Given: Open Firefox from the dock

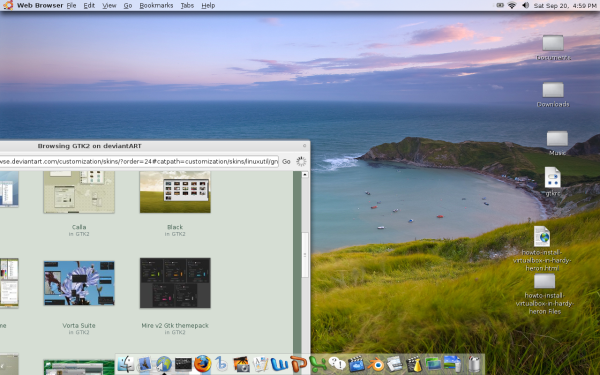Looking at the screenshot, I should (x=202, y=364).
